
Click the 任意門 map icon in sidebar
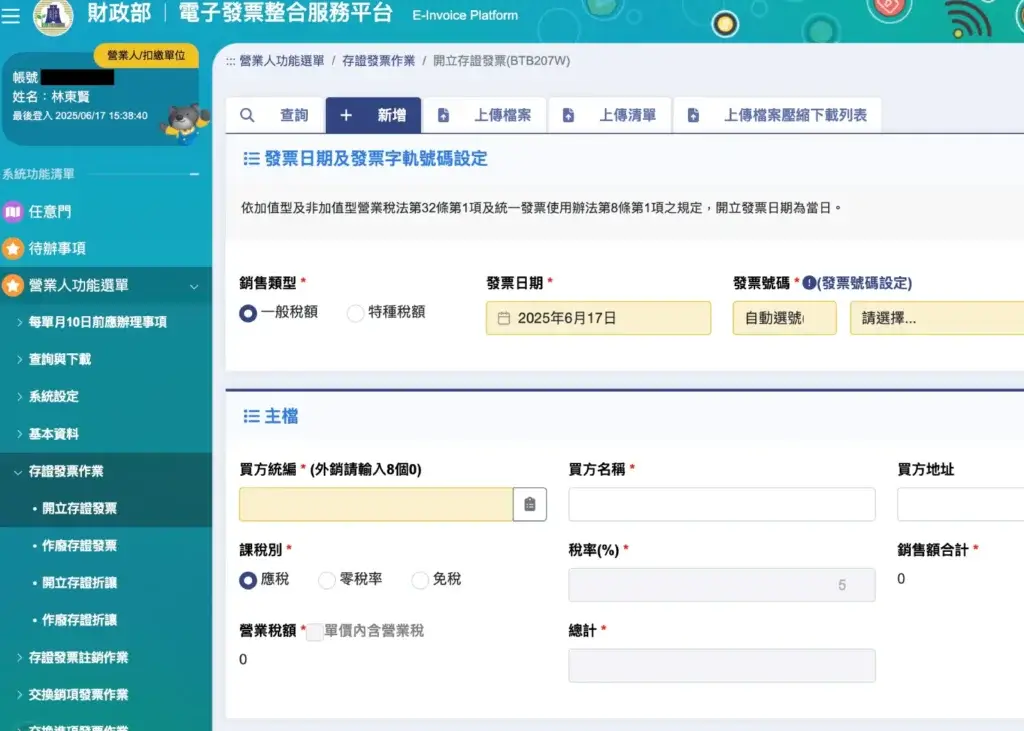point(13,211)
